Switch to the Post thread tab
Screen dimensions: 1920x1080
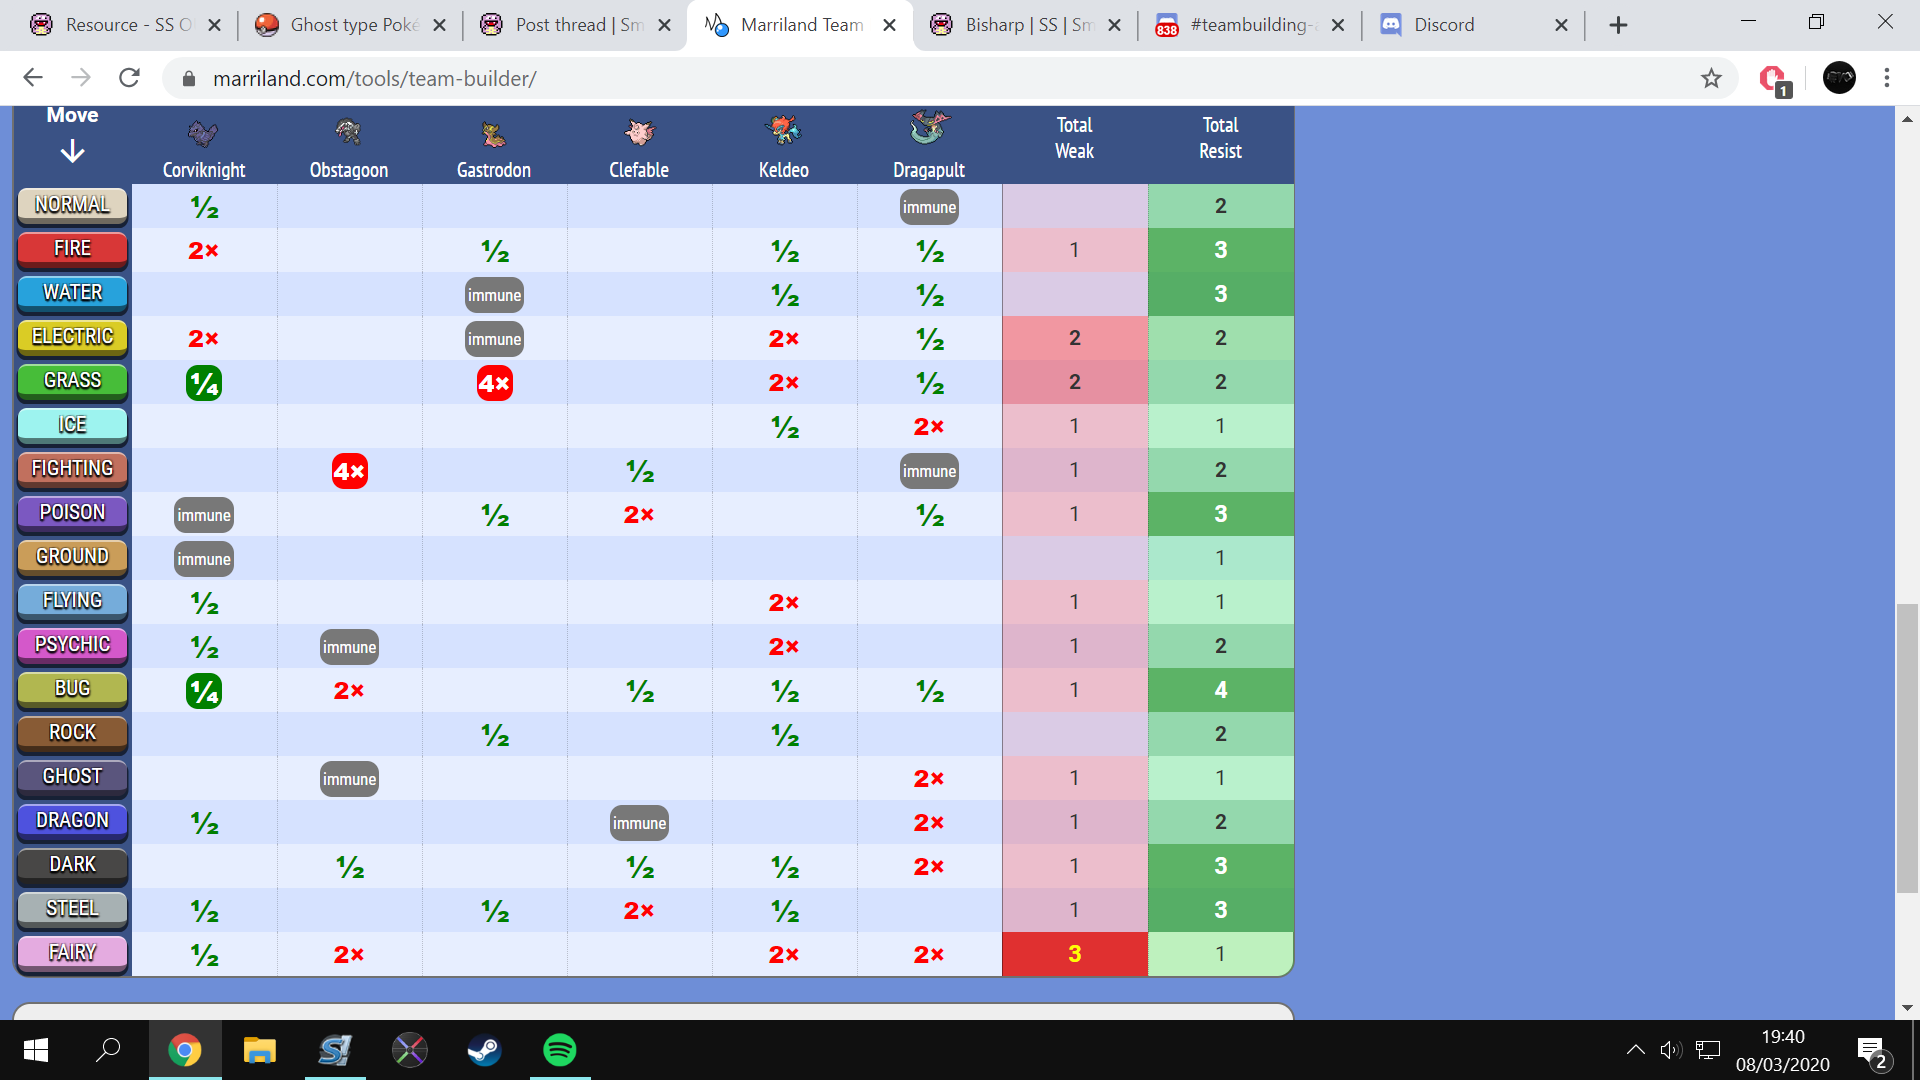tap(575, 25)
